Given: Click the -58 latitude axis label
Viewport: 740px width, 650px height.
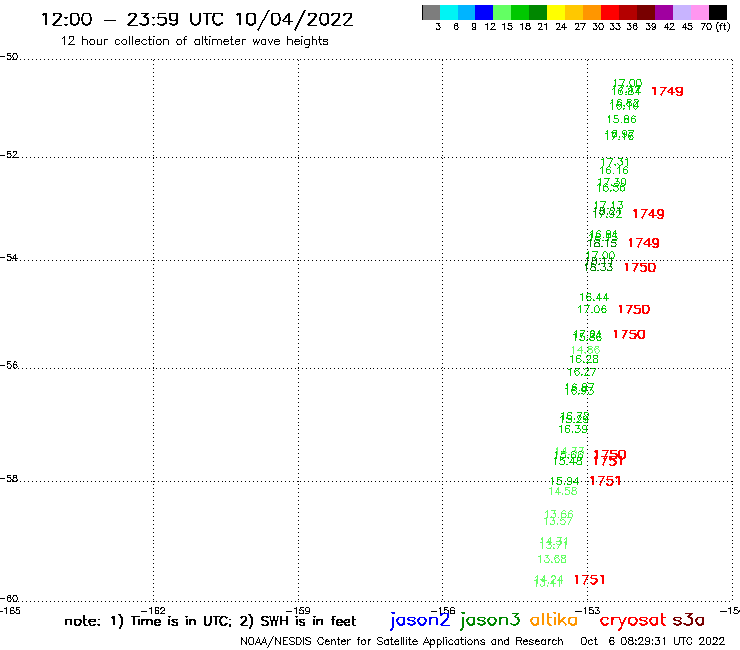Looking at the screenshot, I should 9,479.
